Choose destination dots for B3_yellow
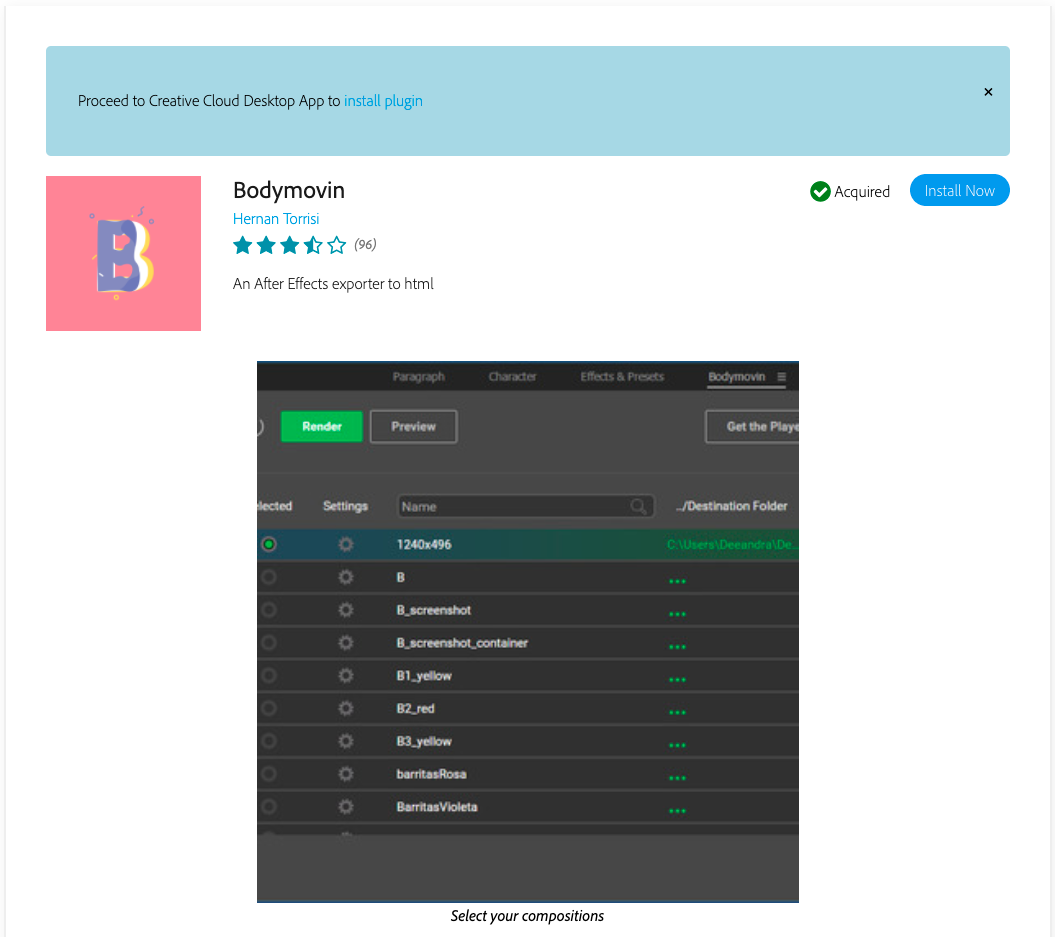Viewport: 1055px width, 937px height. point(677,745)
